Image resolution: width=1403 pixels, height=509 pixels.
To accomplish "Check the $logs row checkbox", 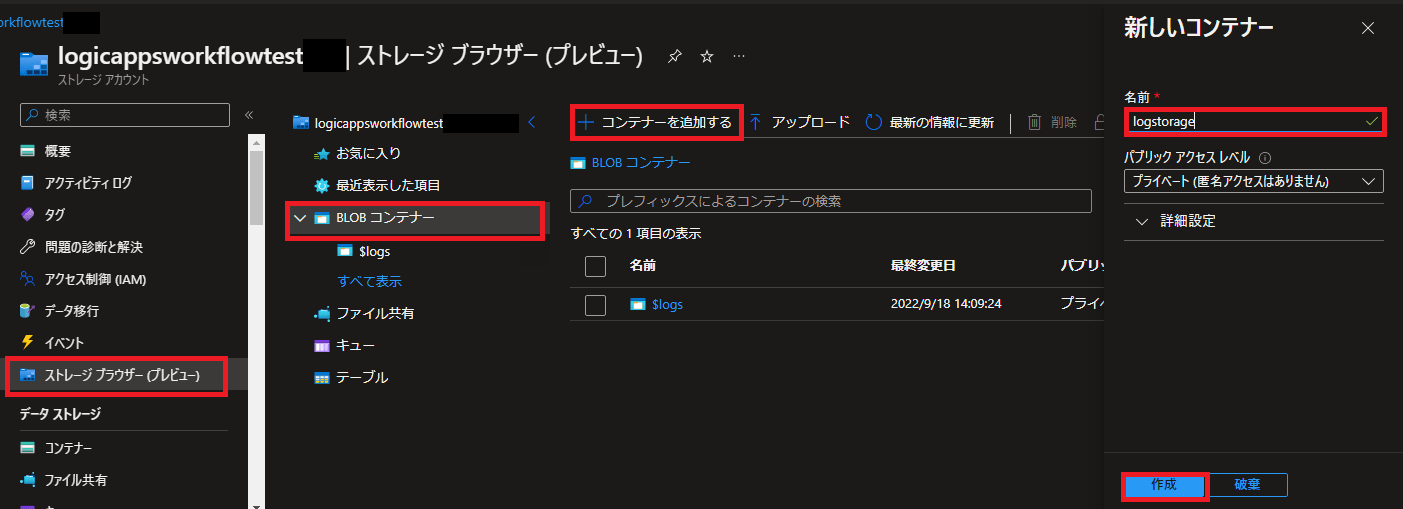I will click(595, 305).
